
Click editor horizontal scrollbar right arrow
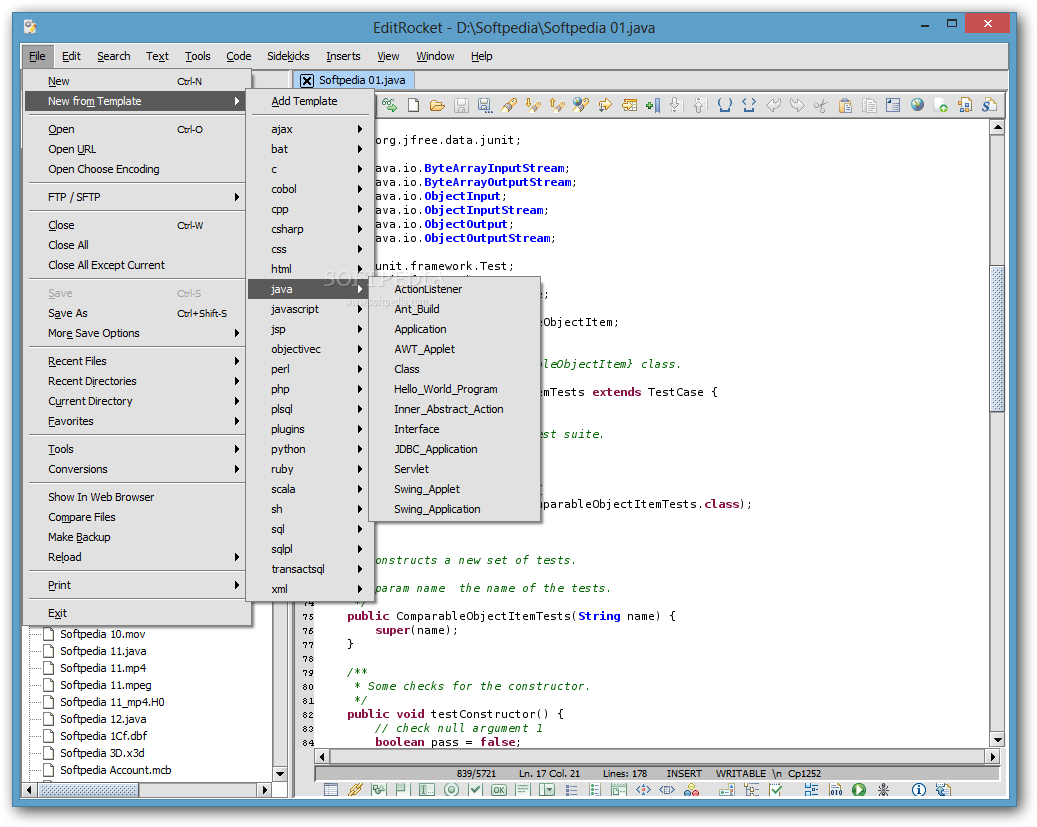[992, 756]
